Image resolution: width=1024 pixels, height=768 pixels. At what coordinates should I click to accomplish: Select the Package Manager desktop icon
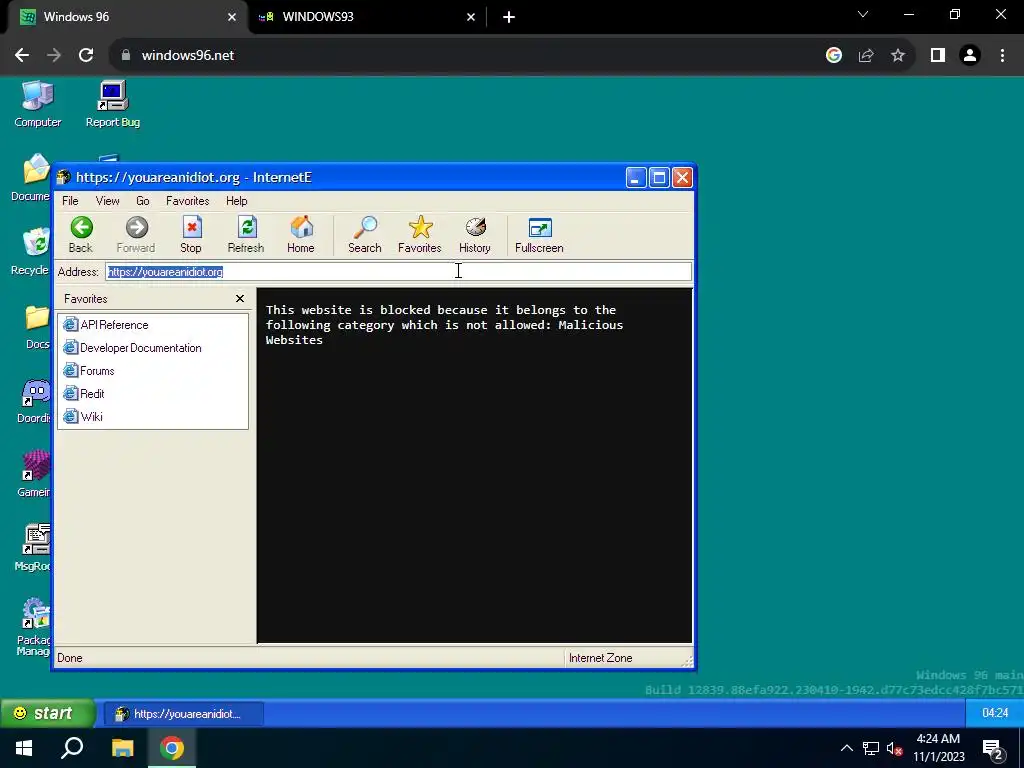33,627
